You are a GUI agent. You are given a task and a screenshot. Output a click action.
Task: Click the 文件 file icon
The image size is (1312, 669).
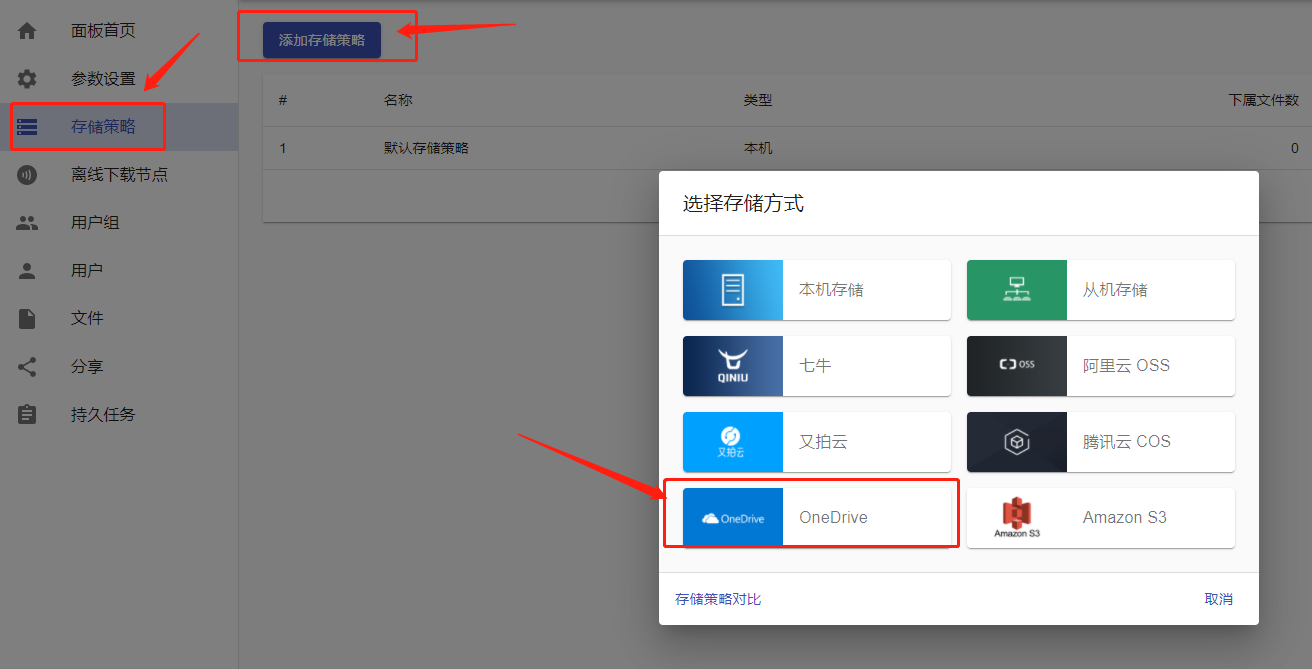[x=27, y=319]
